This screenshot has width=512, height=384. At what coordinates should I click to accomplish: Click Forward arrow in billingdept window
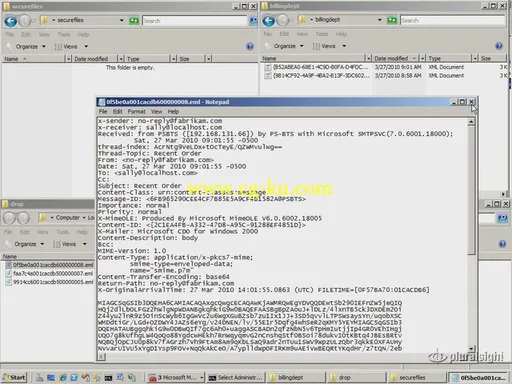point(283,21)
